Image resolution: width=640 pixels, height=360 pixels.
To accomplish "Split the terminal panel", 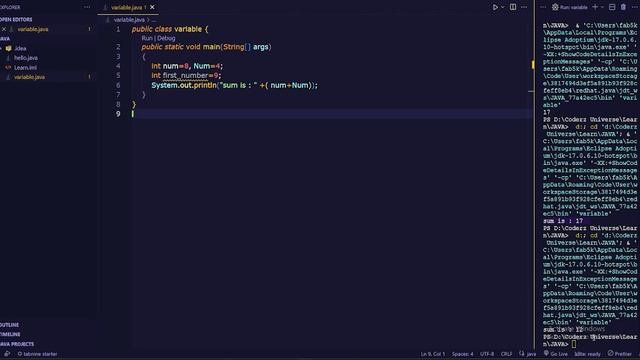I will (x=612, y=7).
